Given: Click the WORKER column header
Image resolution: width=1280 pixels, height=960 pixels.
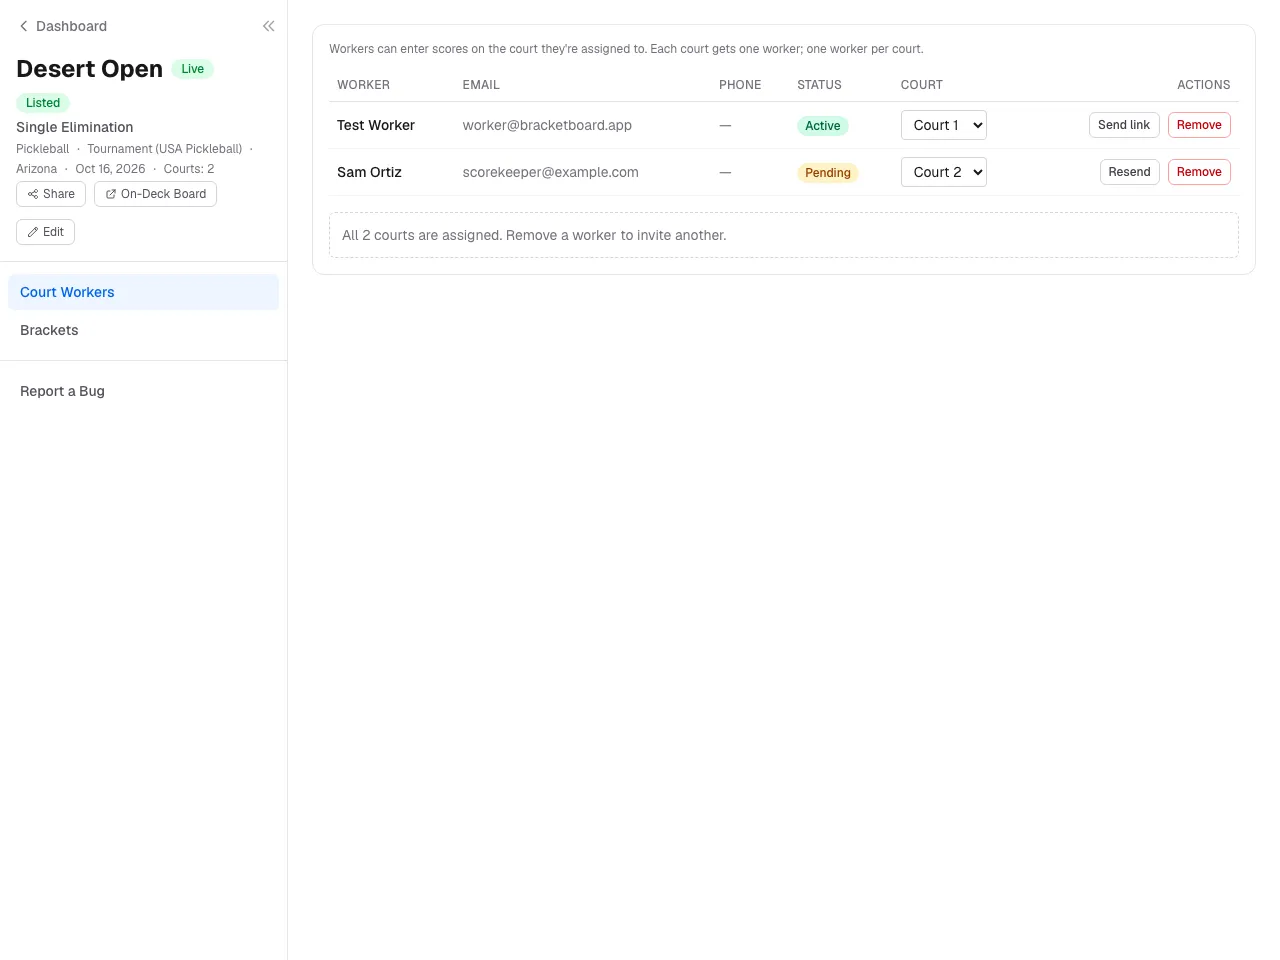Looking at the screenshot, I should click(363, 85).
